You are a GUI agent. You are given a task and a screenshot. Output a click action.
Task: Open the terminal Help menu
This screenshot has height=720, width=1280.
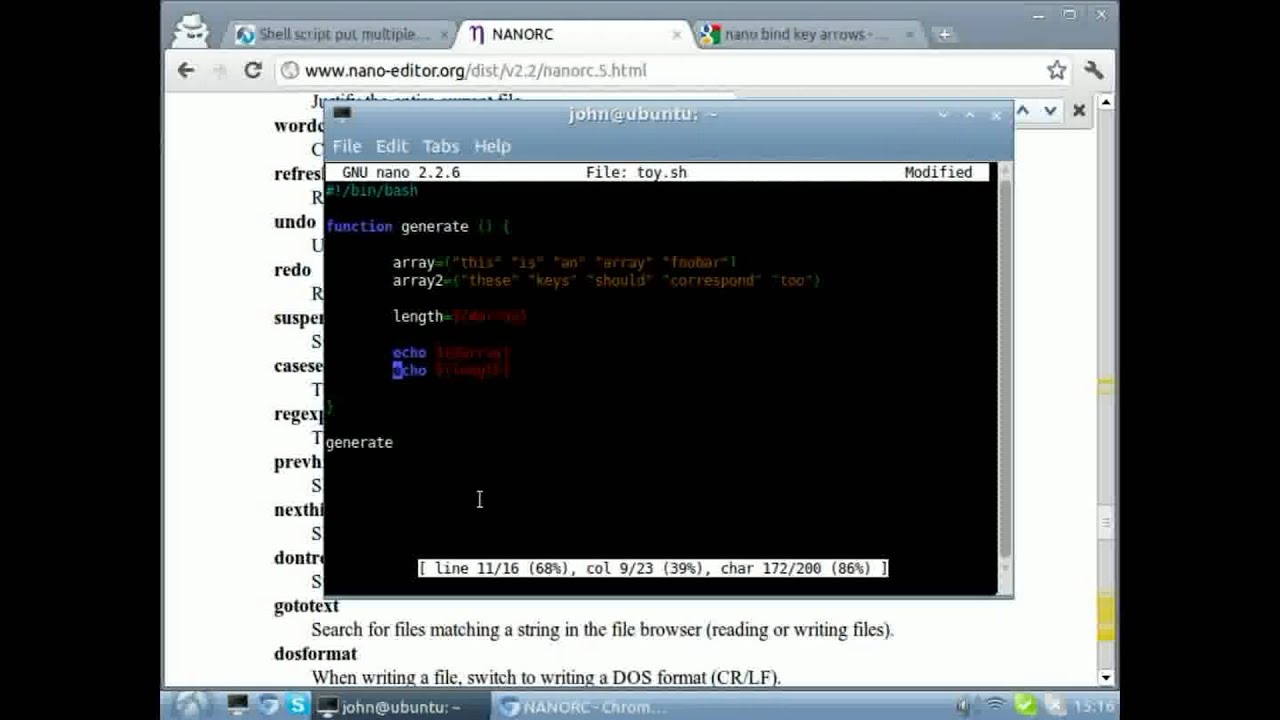492,146
